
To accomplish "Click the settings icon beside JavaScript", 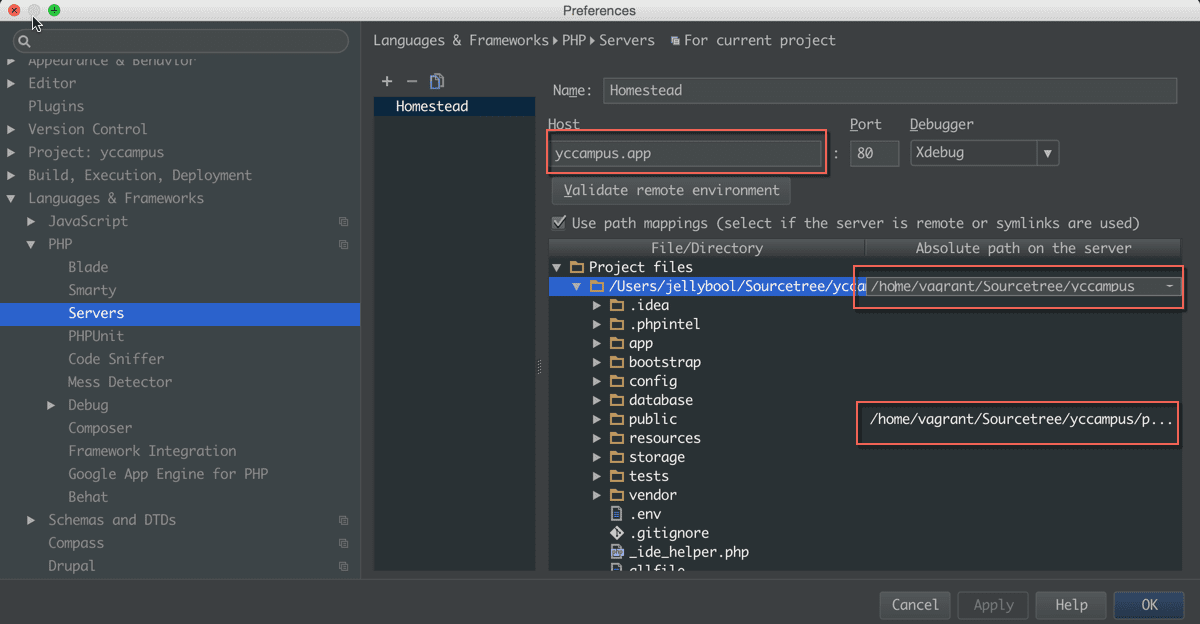I will pyautogui.click(x=343, y=221).
